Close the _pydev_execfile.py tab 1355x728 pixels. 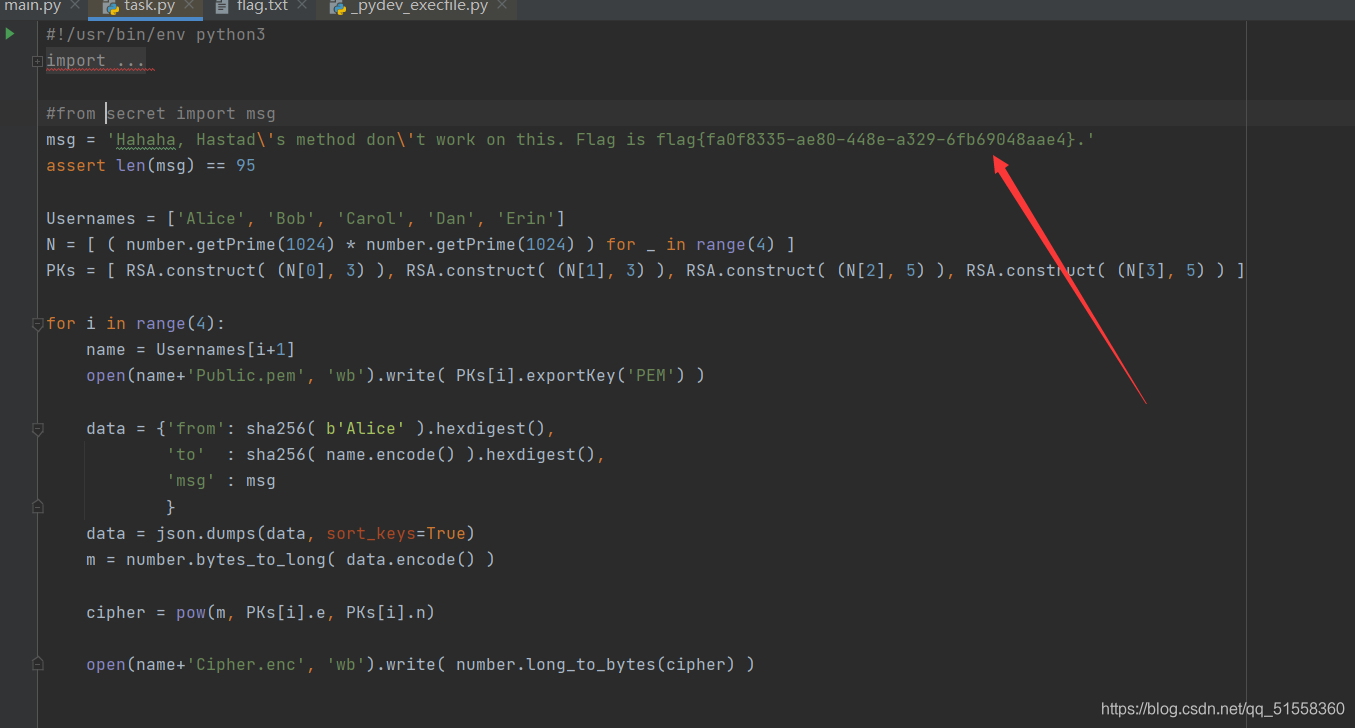point(502,6)
